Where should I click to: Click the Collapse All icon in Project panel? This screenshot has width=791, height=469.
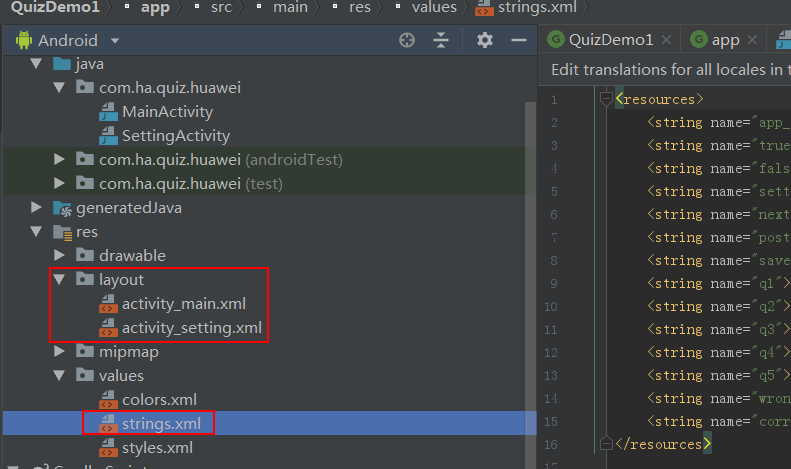441,40
